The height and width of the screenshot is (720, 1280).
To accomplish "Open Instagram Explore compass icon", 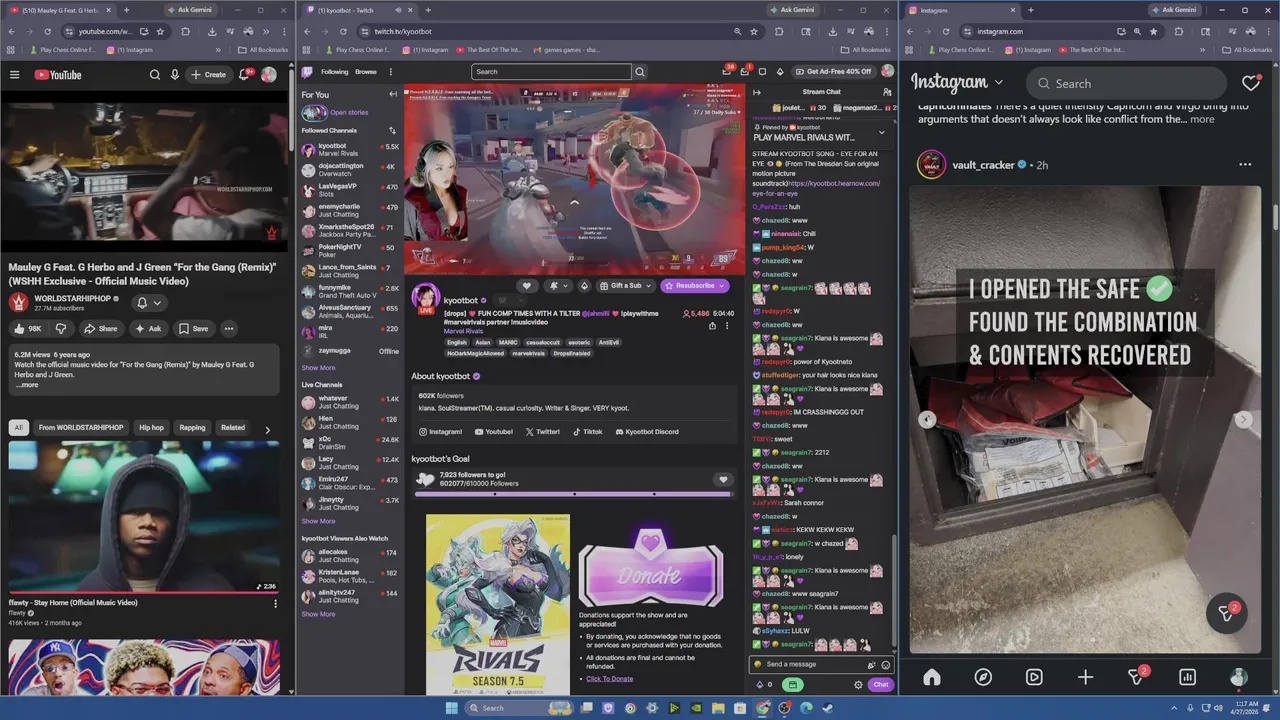I will point(983,677).
